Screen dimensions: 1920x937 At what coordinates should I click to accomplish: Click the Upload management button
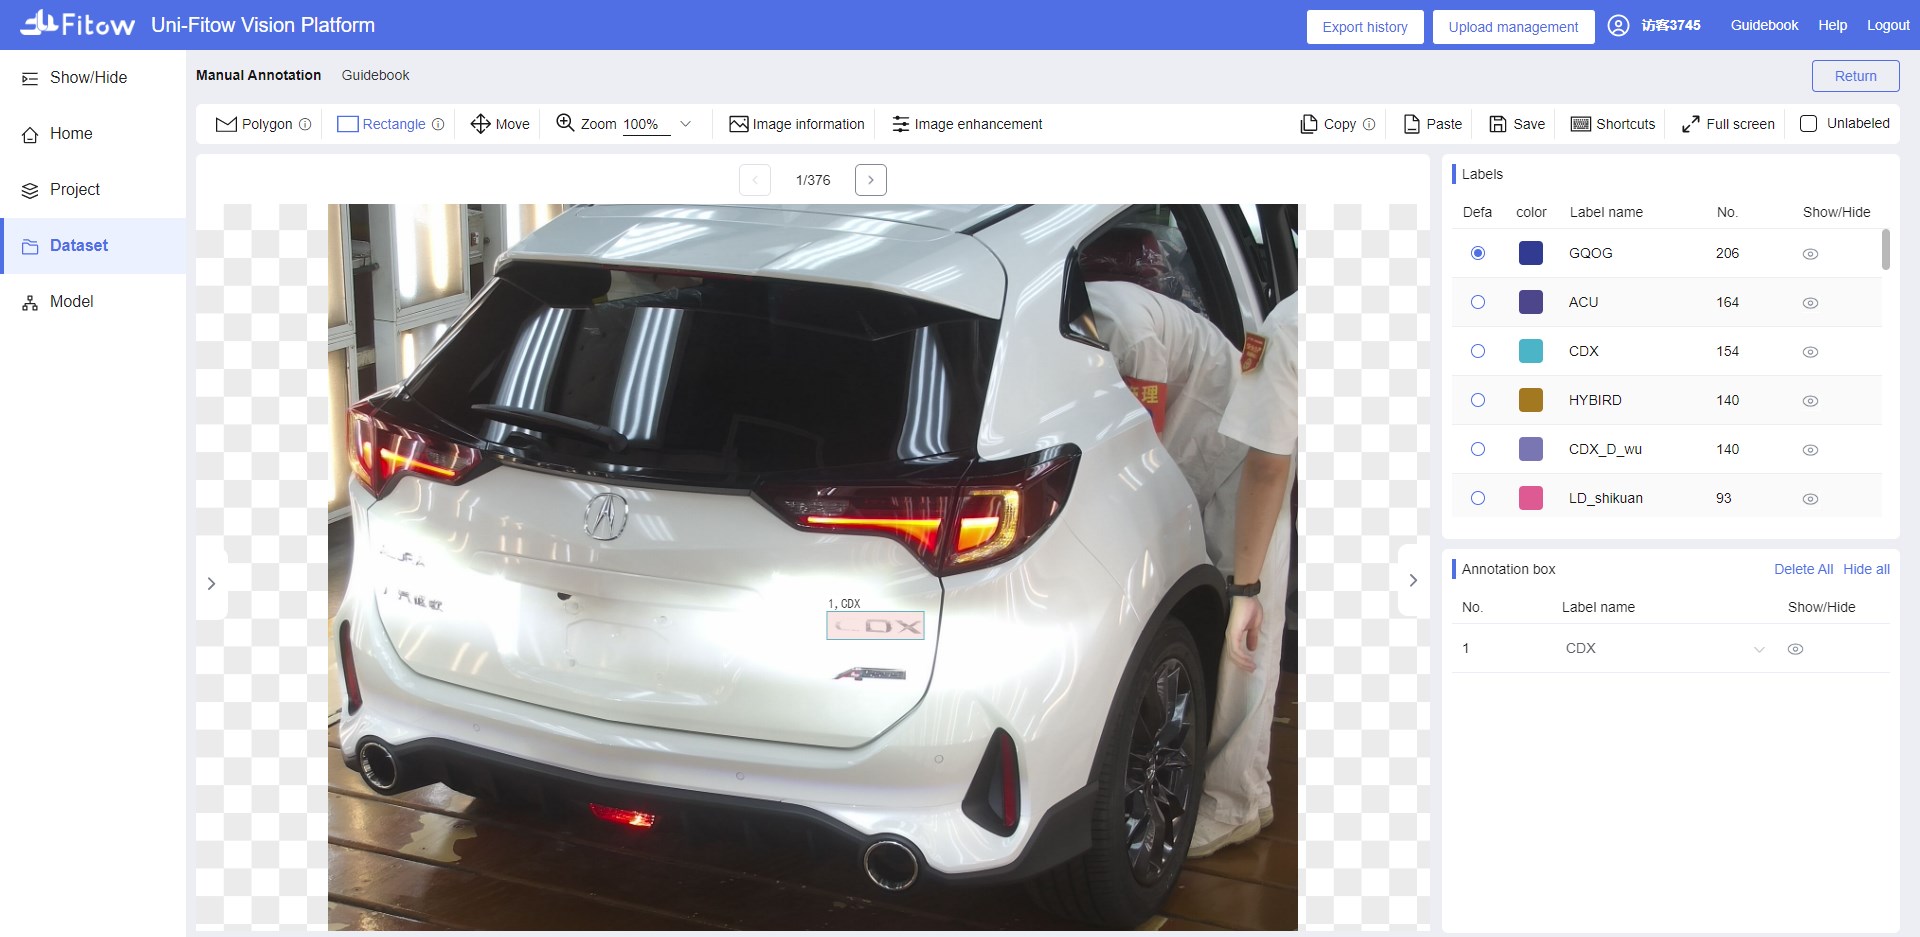(x=1513, y=27)
